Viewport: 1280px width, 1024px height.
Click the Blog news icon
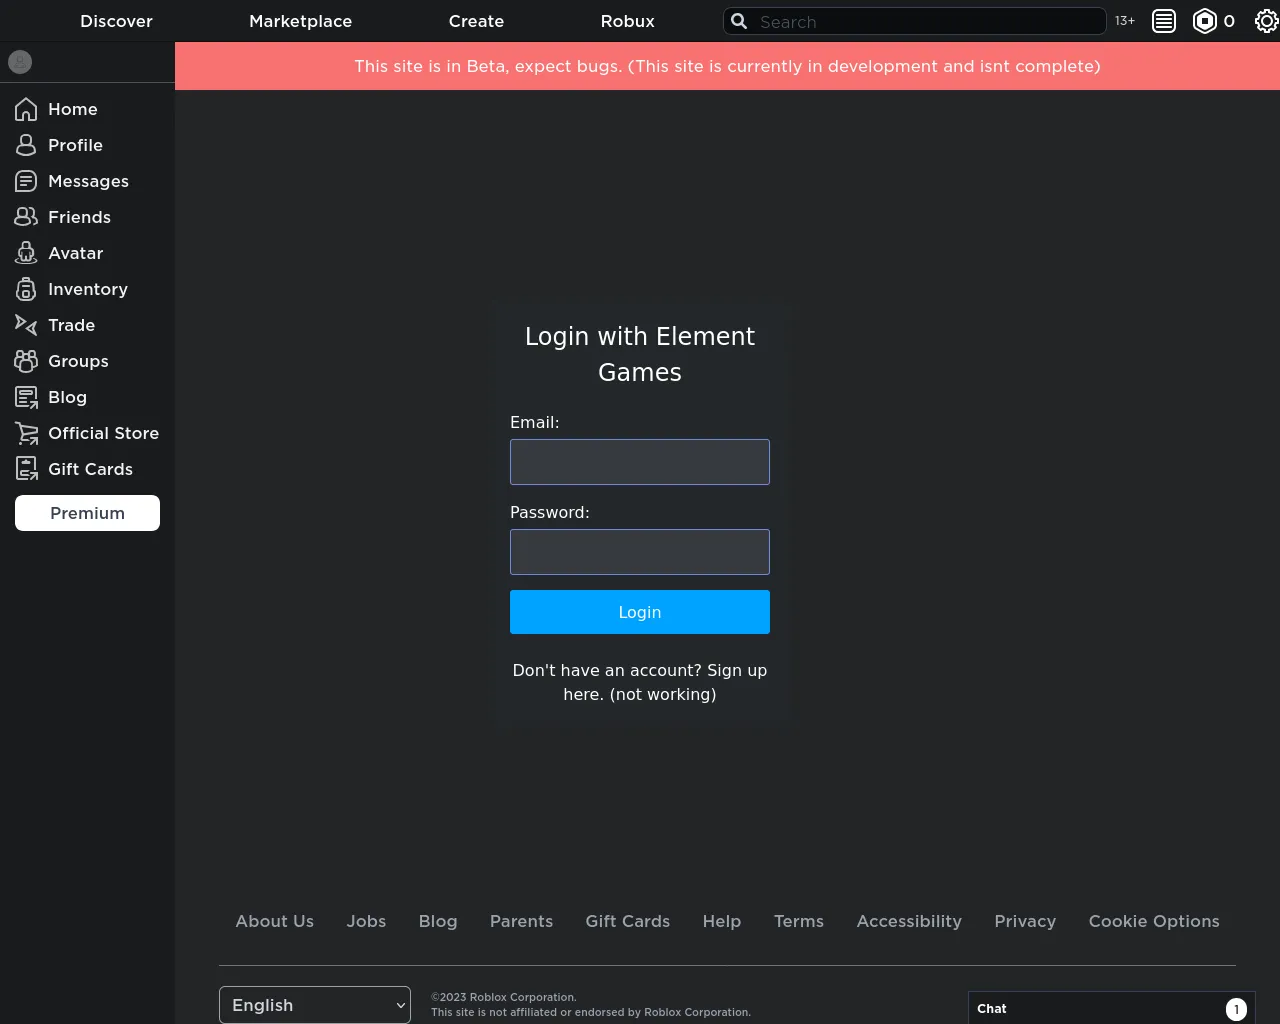(26, 397)
